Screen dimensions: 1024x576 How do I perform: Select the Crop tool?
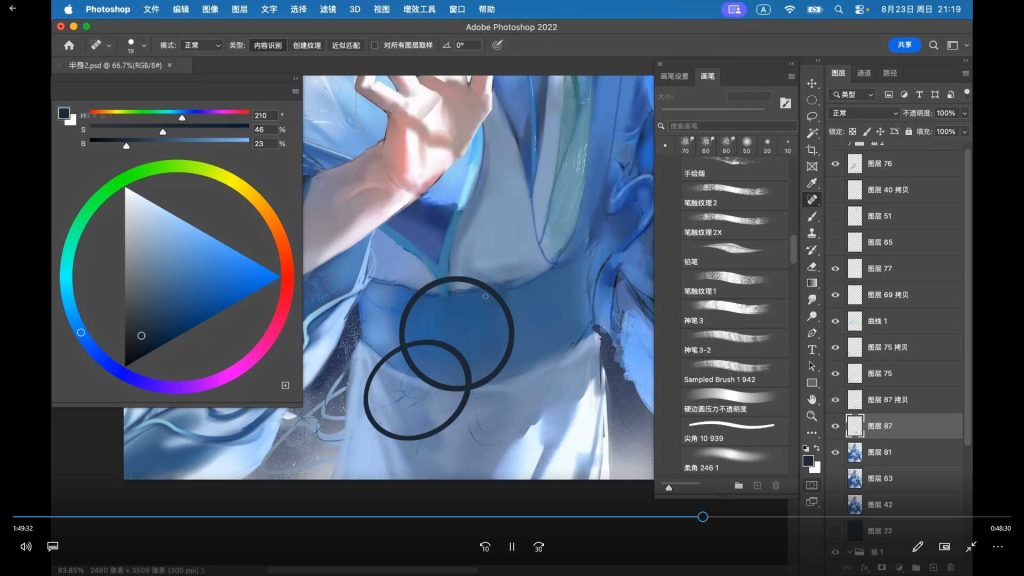(x=812, y=150)
